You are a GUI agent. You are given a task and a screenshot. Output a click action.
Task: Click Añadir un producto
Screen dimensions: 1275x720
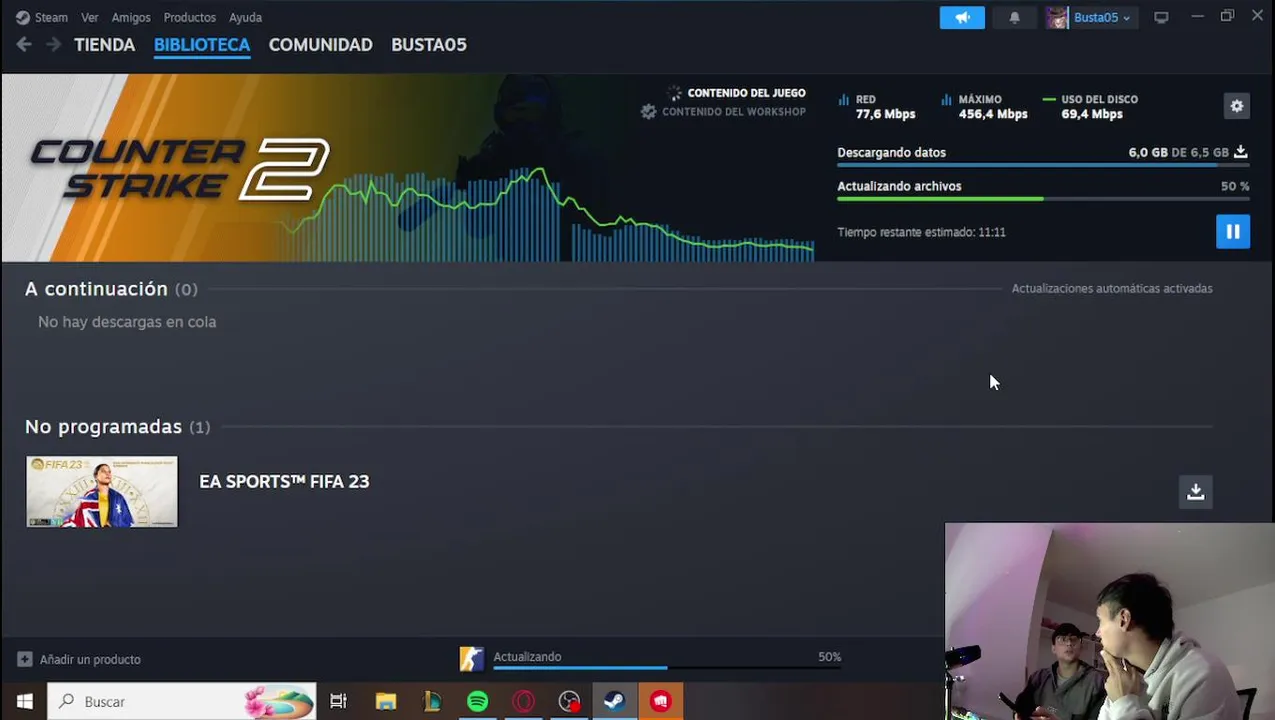tap(90, 660)
